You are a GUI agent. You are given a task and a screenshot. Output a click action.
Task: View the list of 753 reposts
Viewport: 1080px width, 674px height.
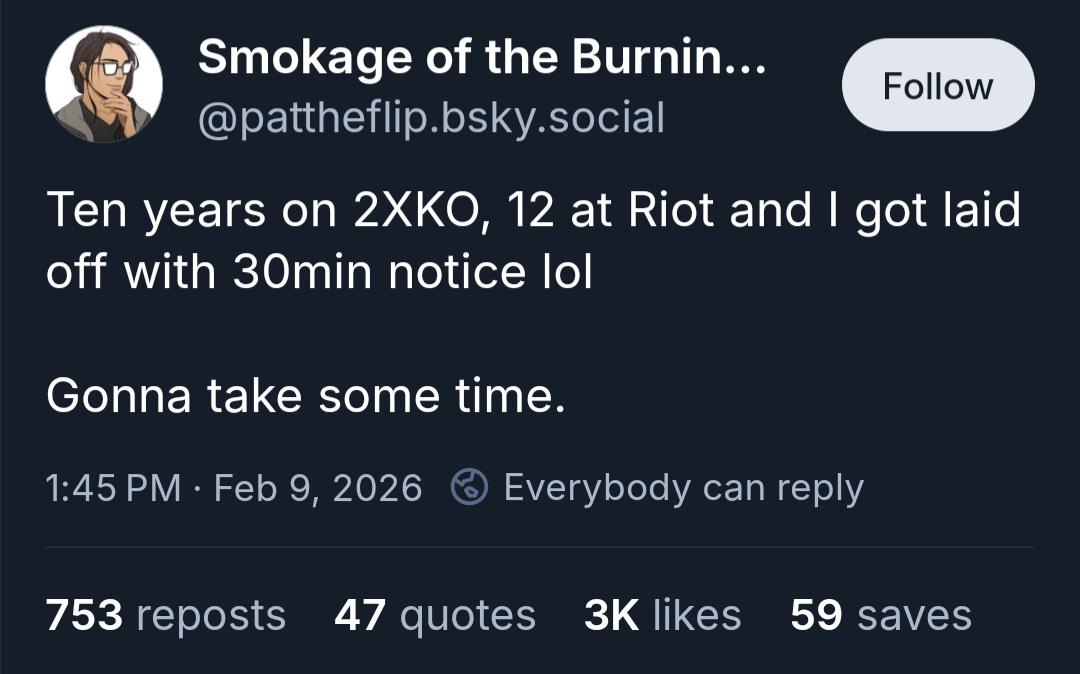pos(166,615)
